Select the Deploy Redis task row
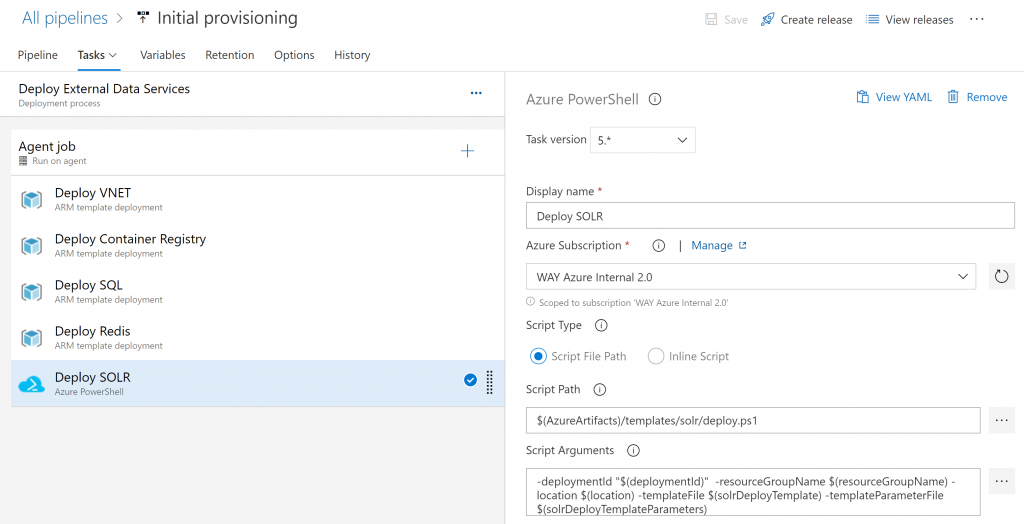Screen dimensions: 1024x524 click(x=258, y=338)
